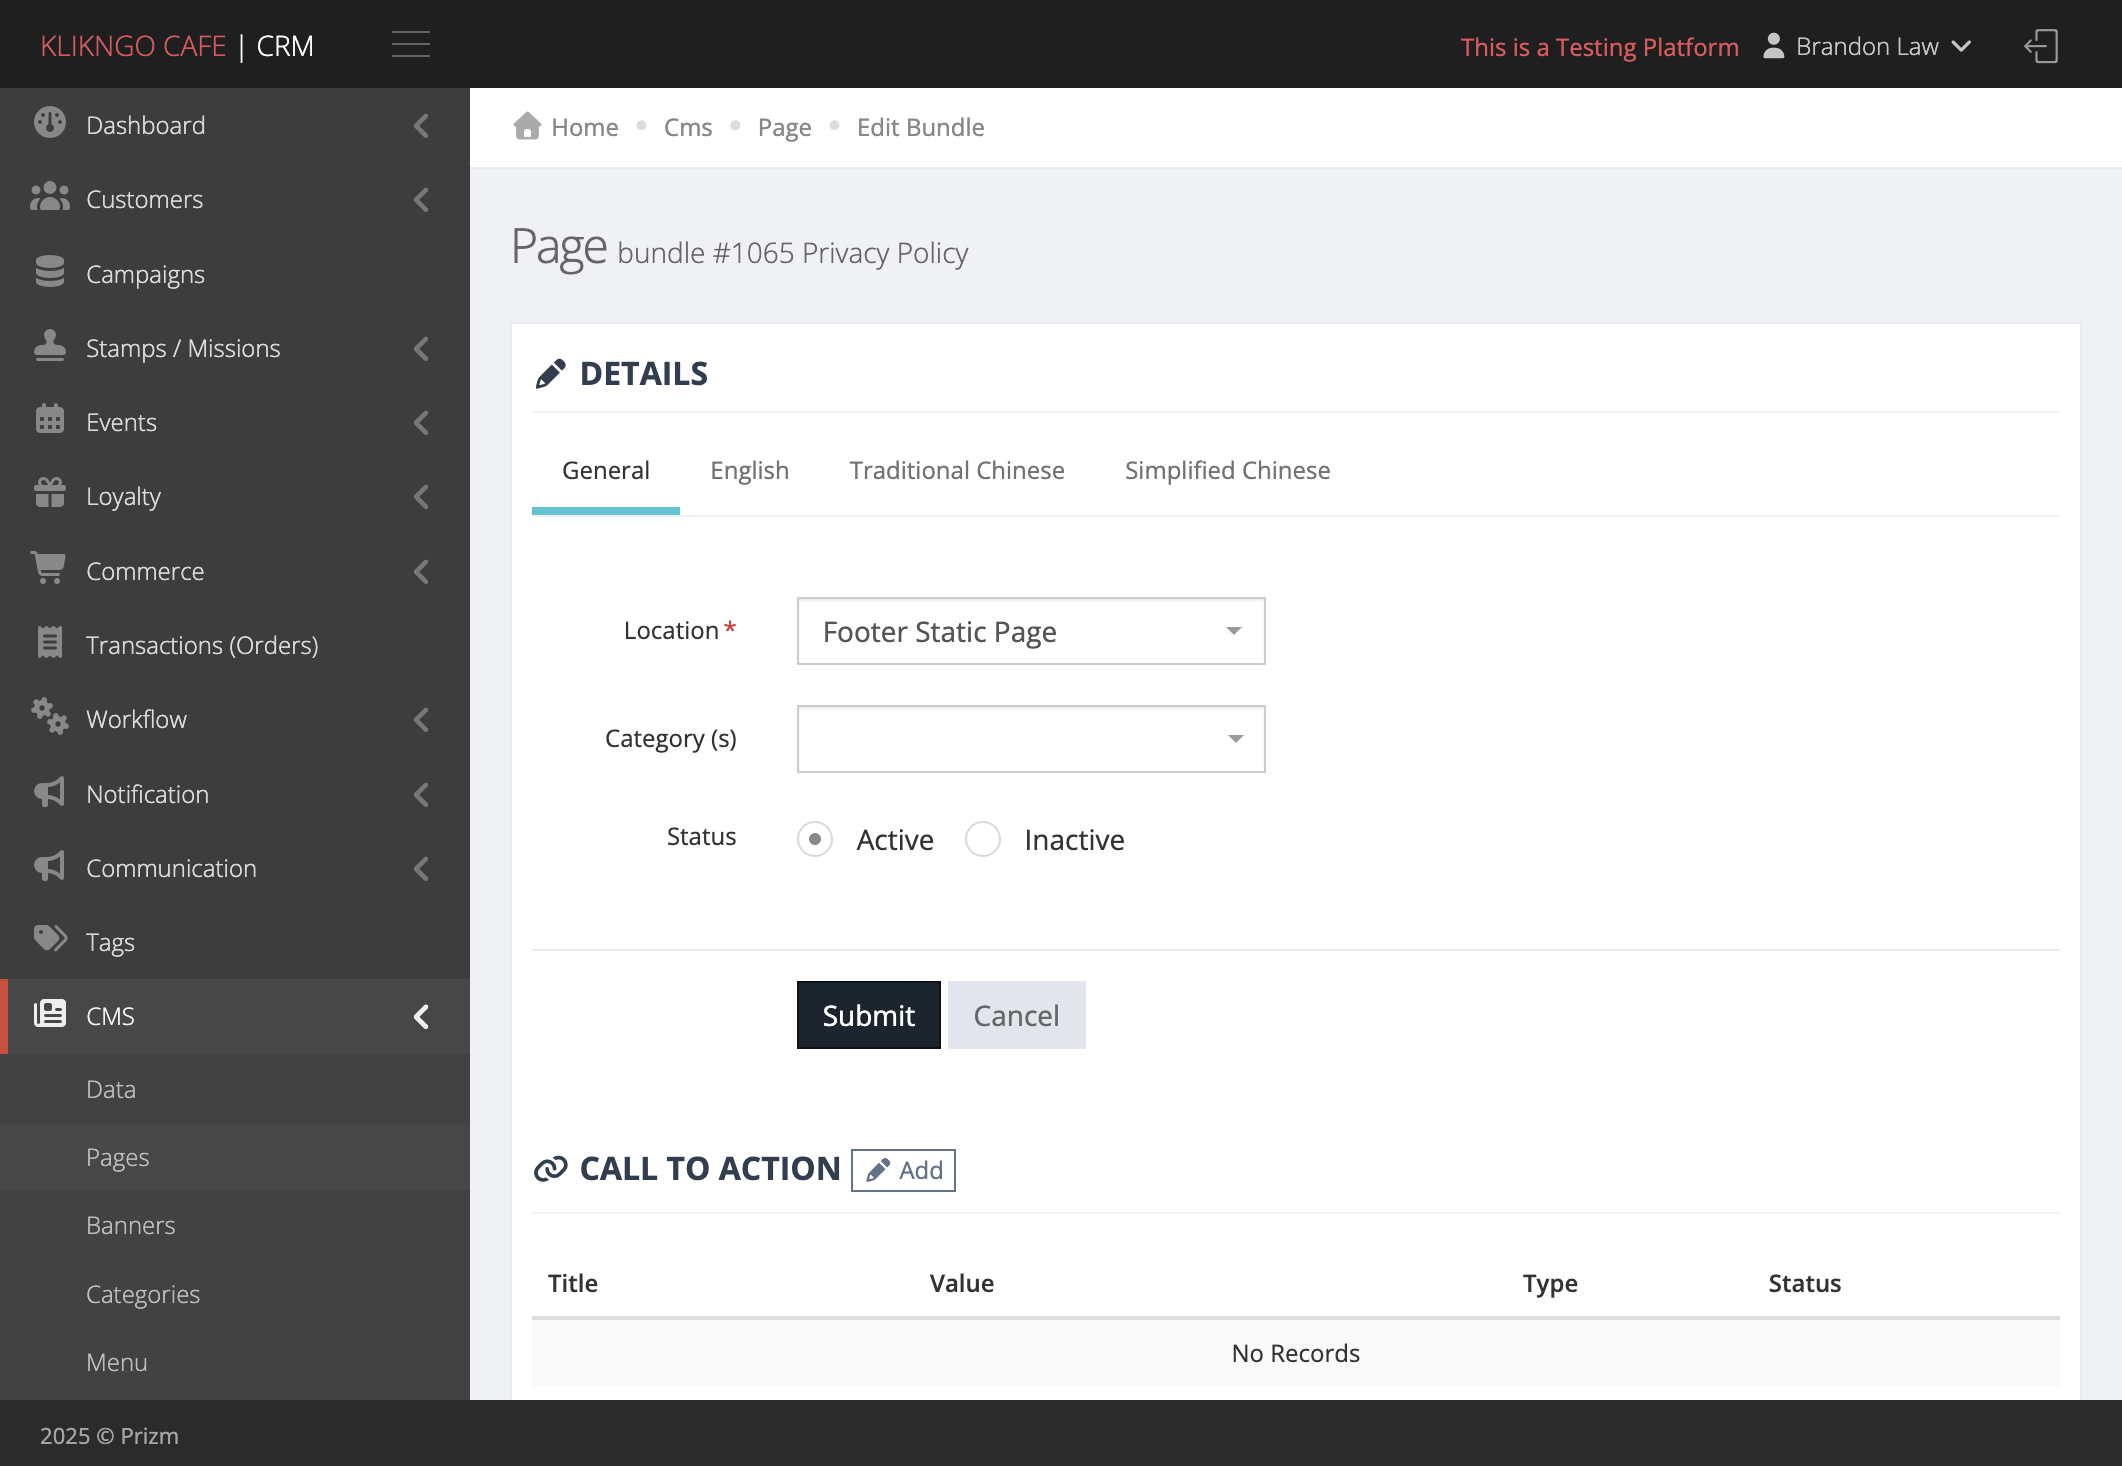The image size is (2122, 1466).
Task: Toggle the hamburger sidebar menu icon
Action: [411, 45]
